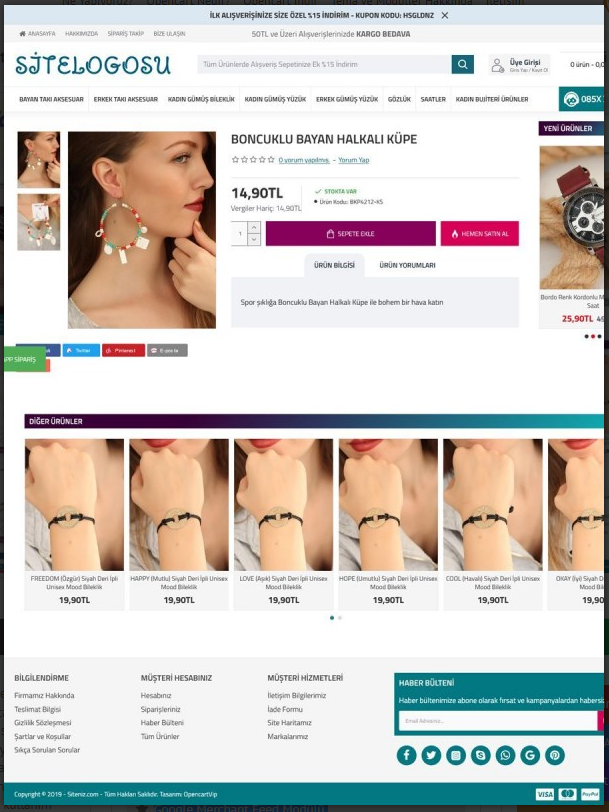
Task: Select the Ürün Bilgisi tab
Action: pyautogui.click(x=334, y=265)
